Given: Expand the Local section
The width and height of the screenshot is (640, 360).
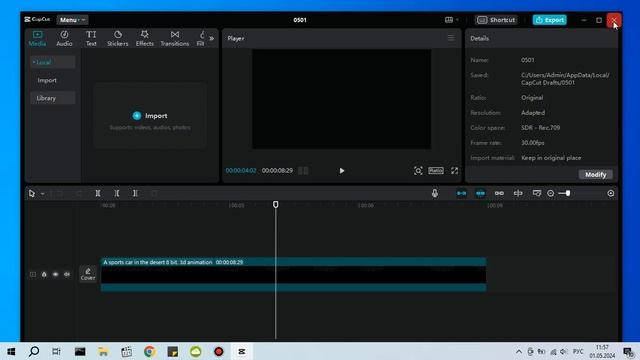Looking at the screenshot, I should tap(52, 62).
